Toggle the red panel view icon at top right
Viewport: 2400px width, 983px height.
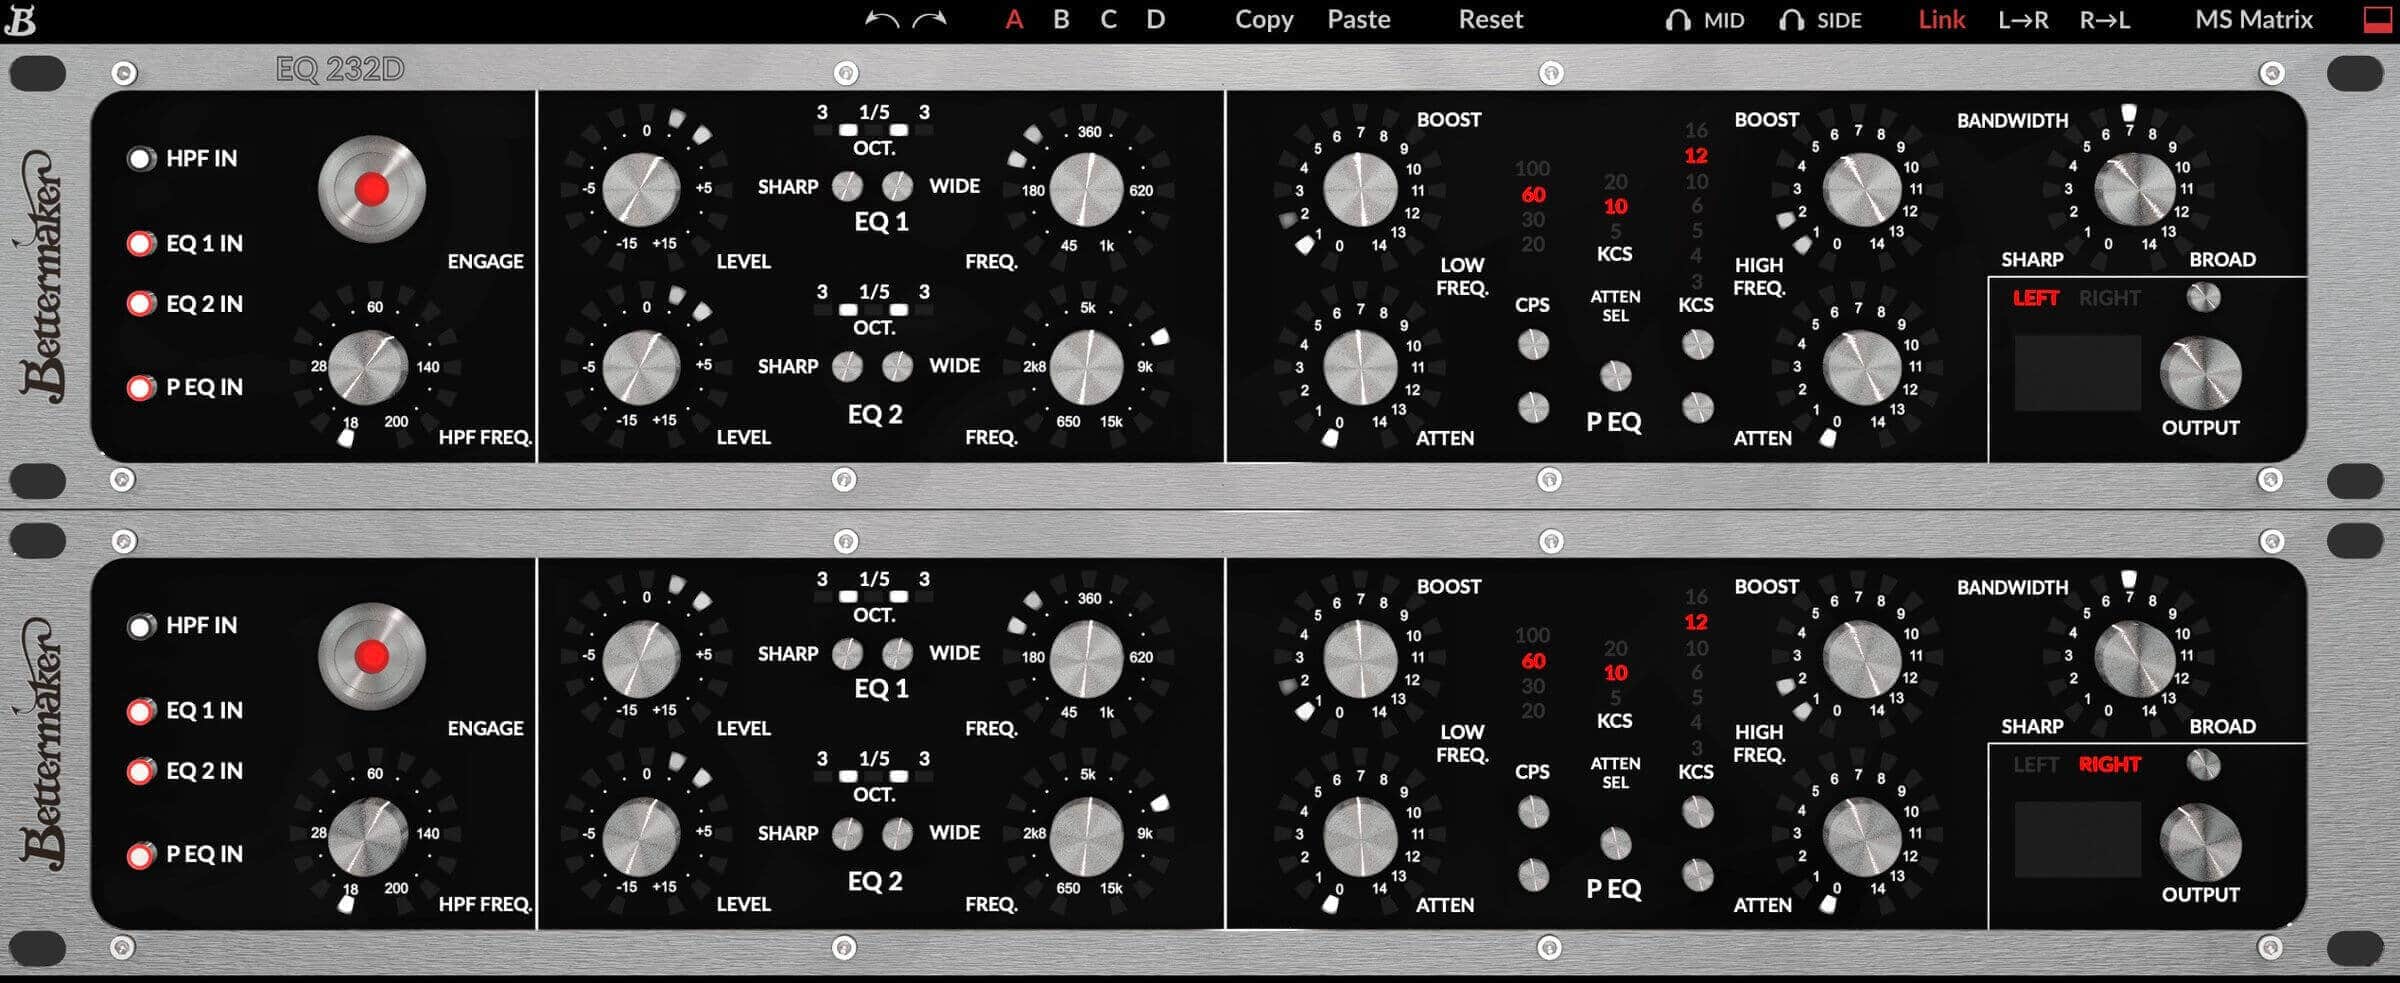tap(2378, 20)
